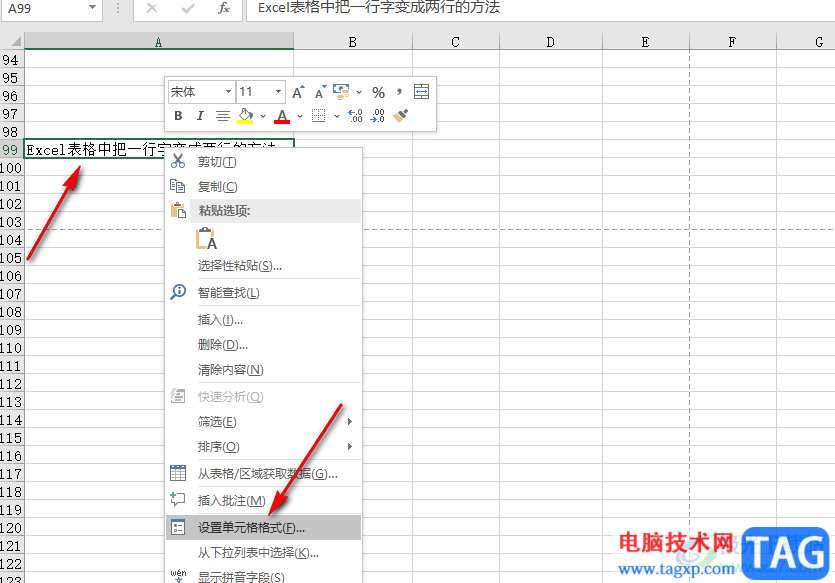Click the center alignment icon
The image size is (835, 583).
(223, 116)
